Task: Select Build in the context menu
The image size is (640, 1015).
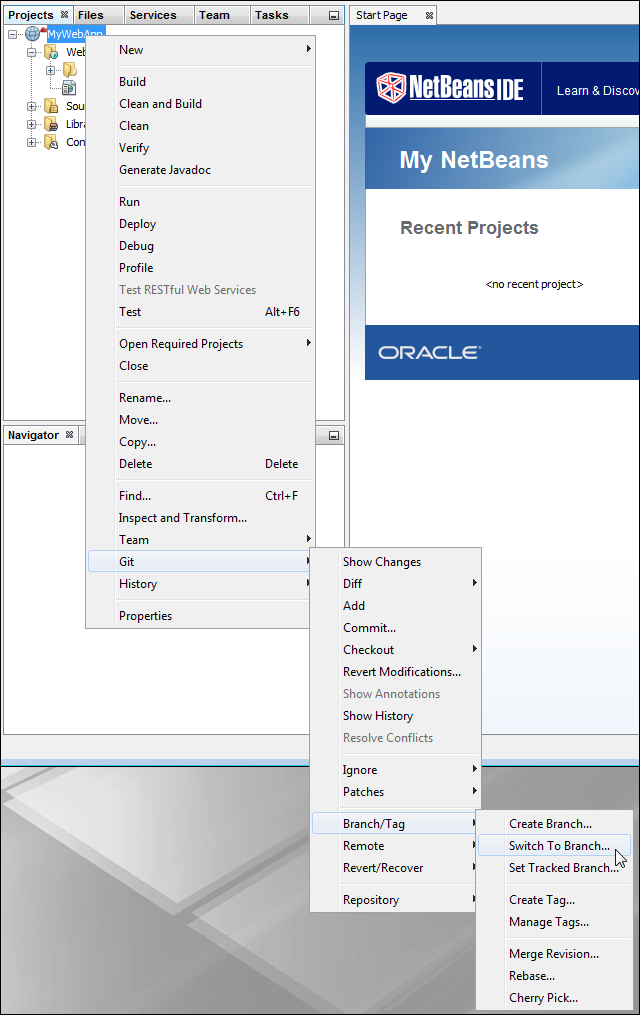Action: point(201,82)
